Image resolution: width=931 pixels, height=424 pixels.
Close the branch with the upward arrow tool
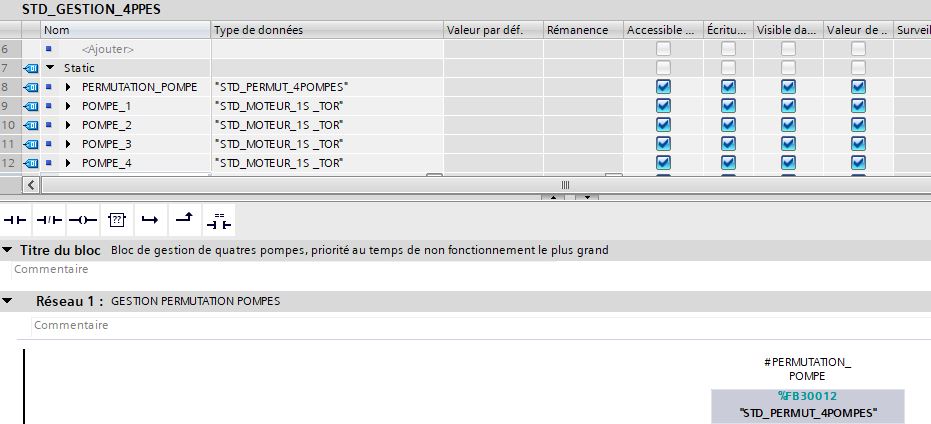tap(185, 220)
